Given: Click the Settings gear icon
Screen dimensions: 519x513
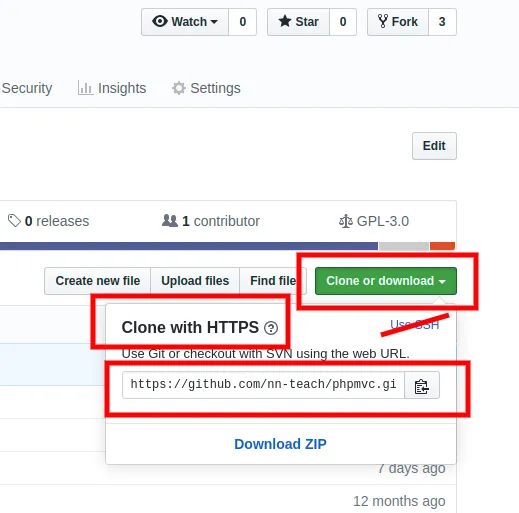Looking at the screenshot, I should click(x=179, y=88).
